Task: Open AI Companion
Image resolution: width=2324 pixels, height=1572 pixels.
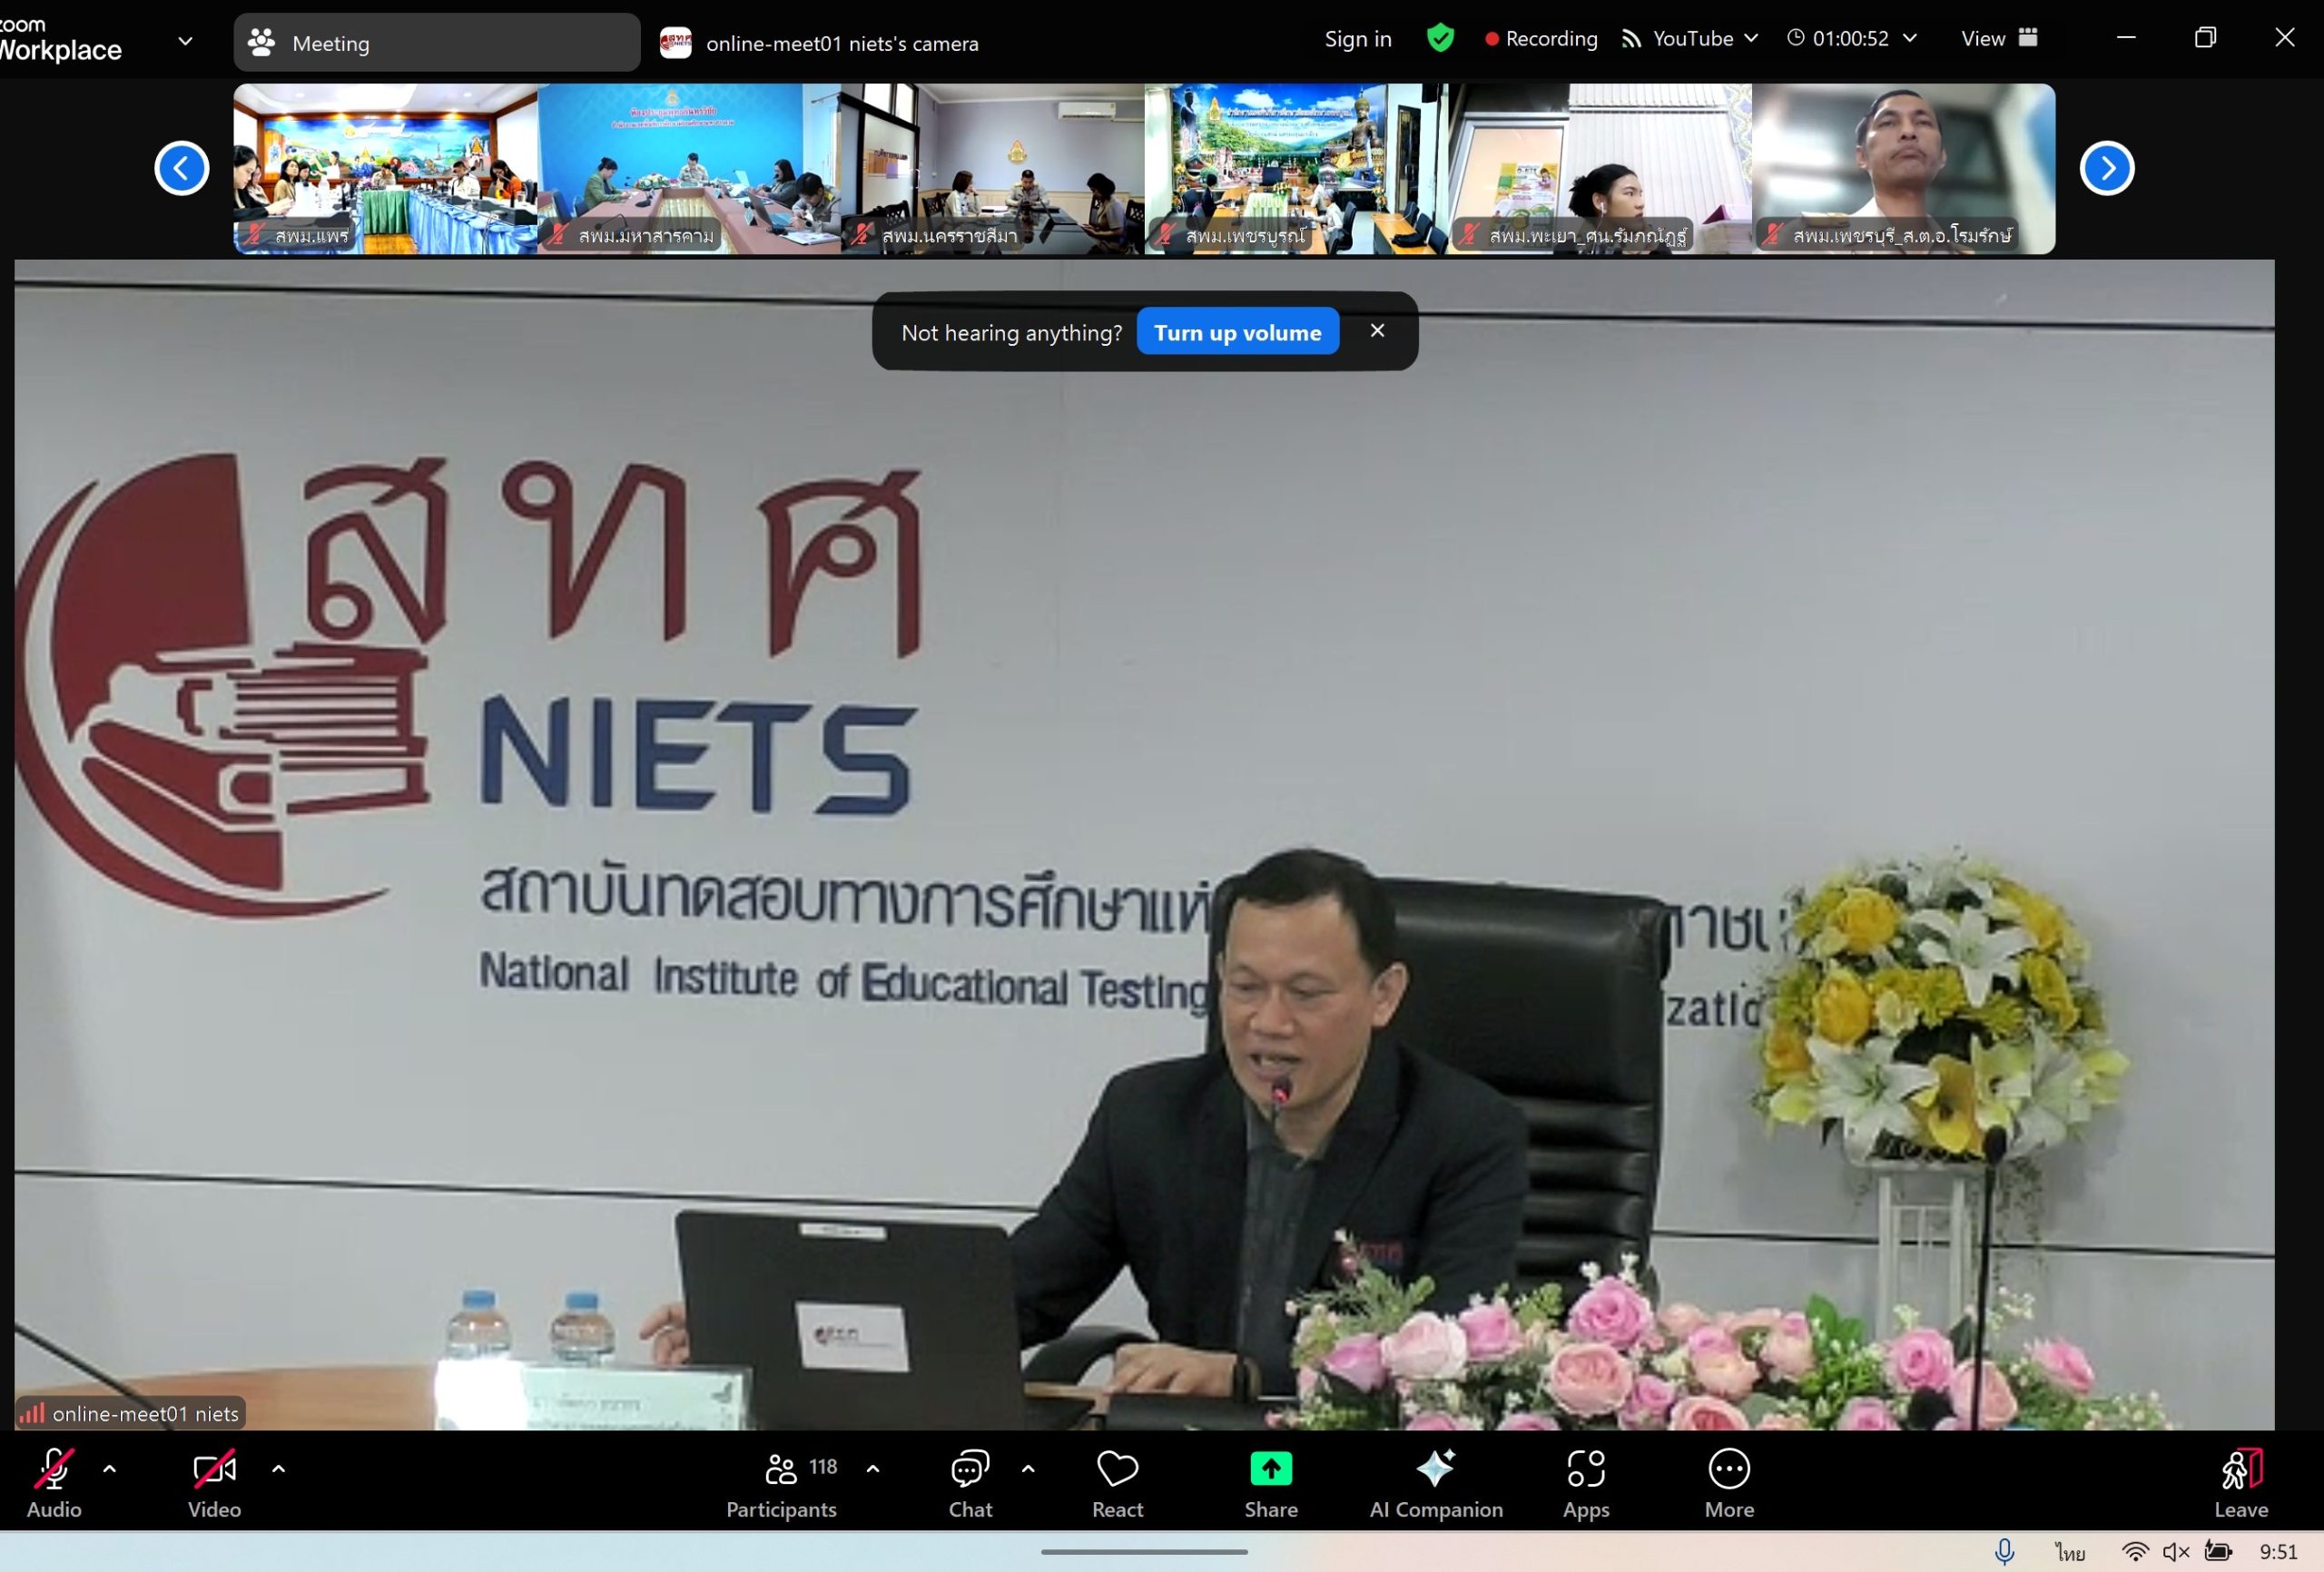Action: pos(1436,1484)
